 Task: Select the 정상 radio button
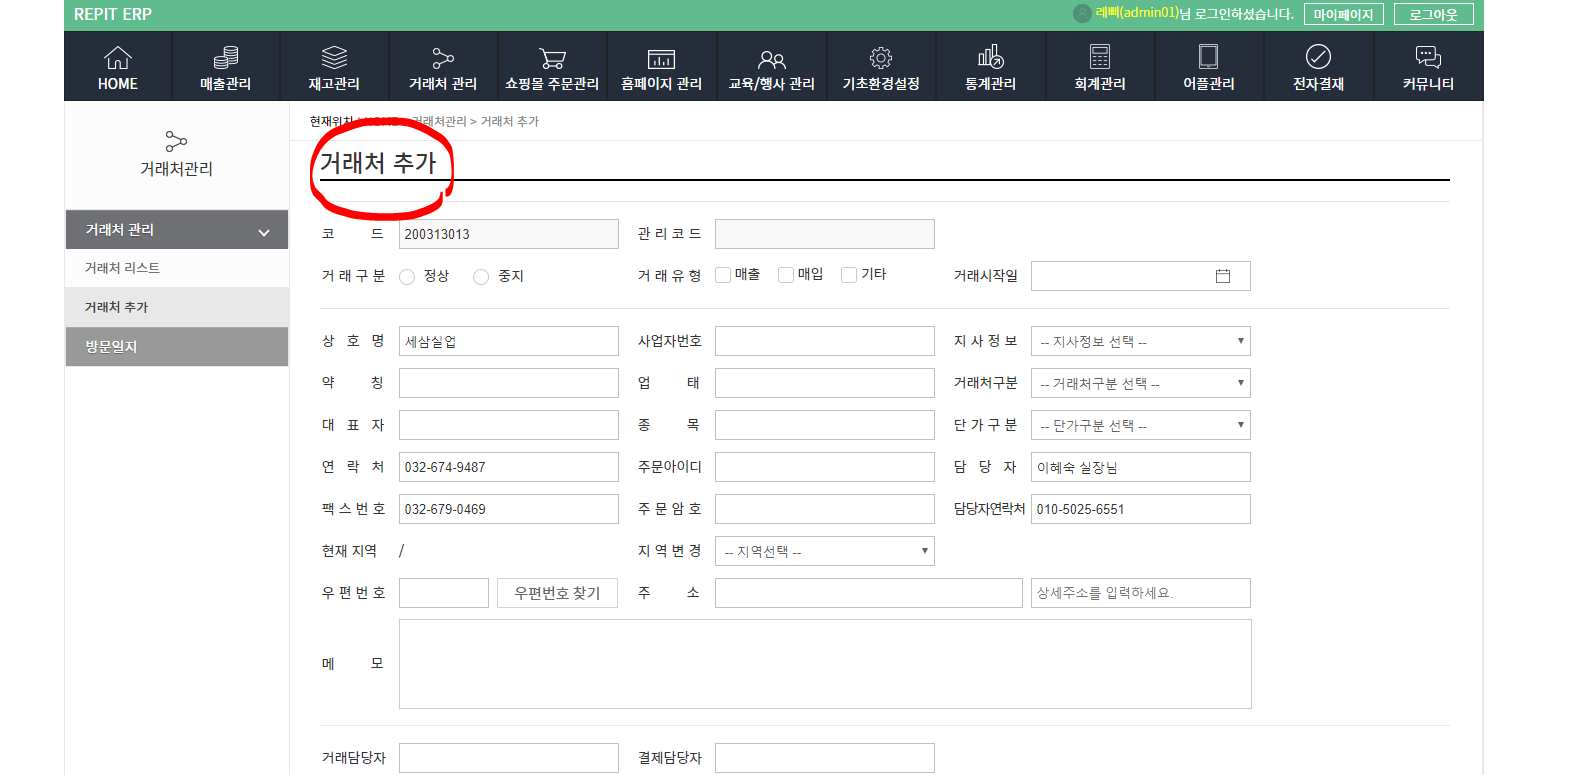pos(407,277)
